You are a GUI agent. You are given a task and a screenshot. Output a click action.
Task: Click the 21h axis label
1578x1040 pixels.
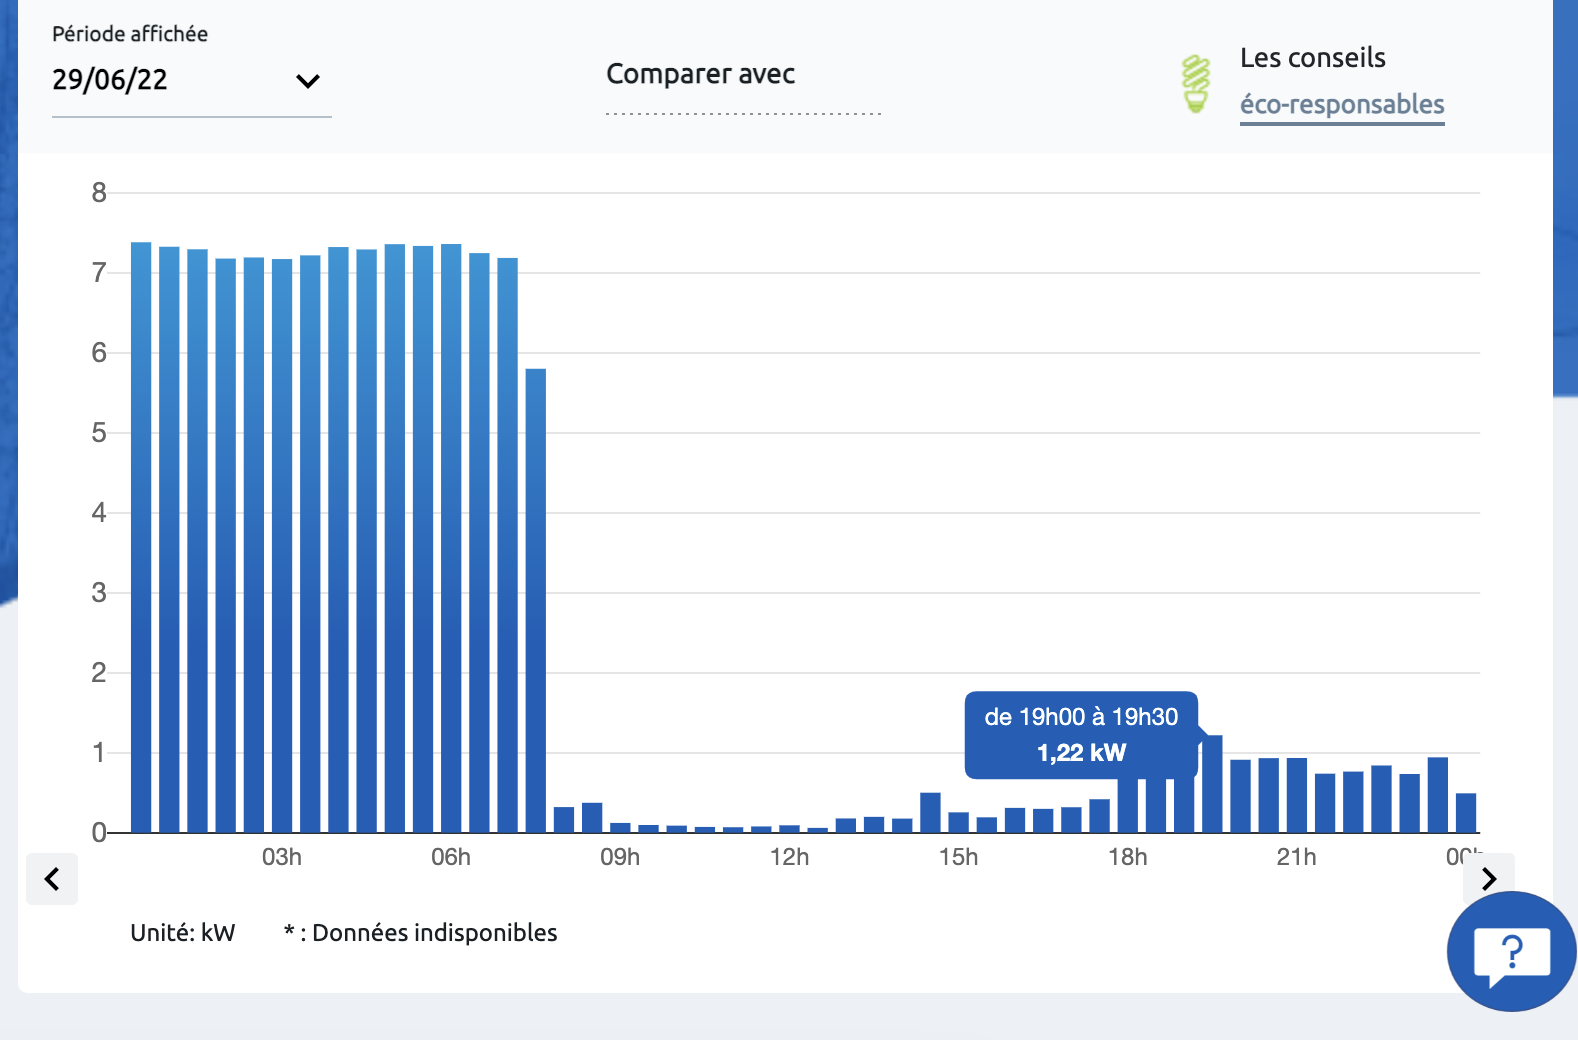click(1296, 857)
